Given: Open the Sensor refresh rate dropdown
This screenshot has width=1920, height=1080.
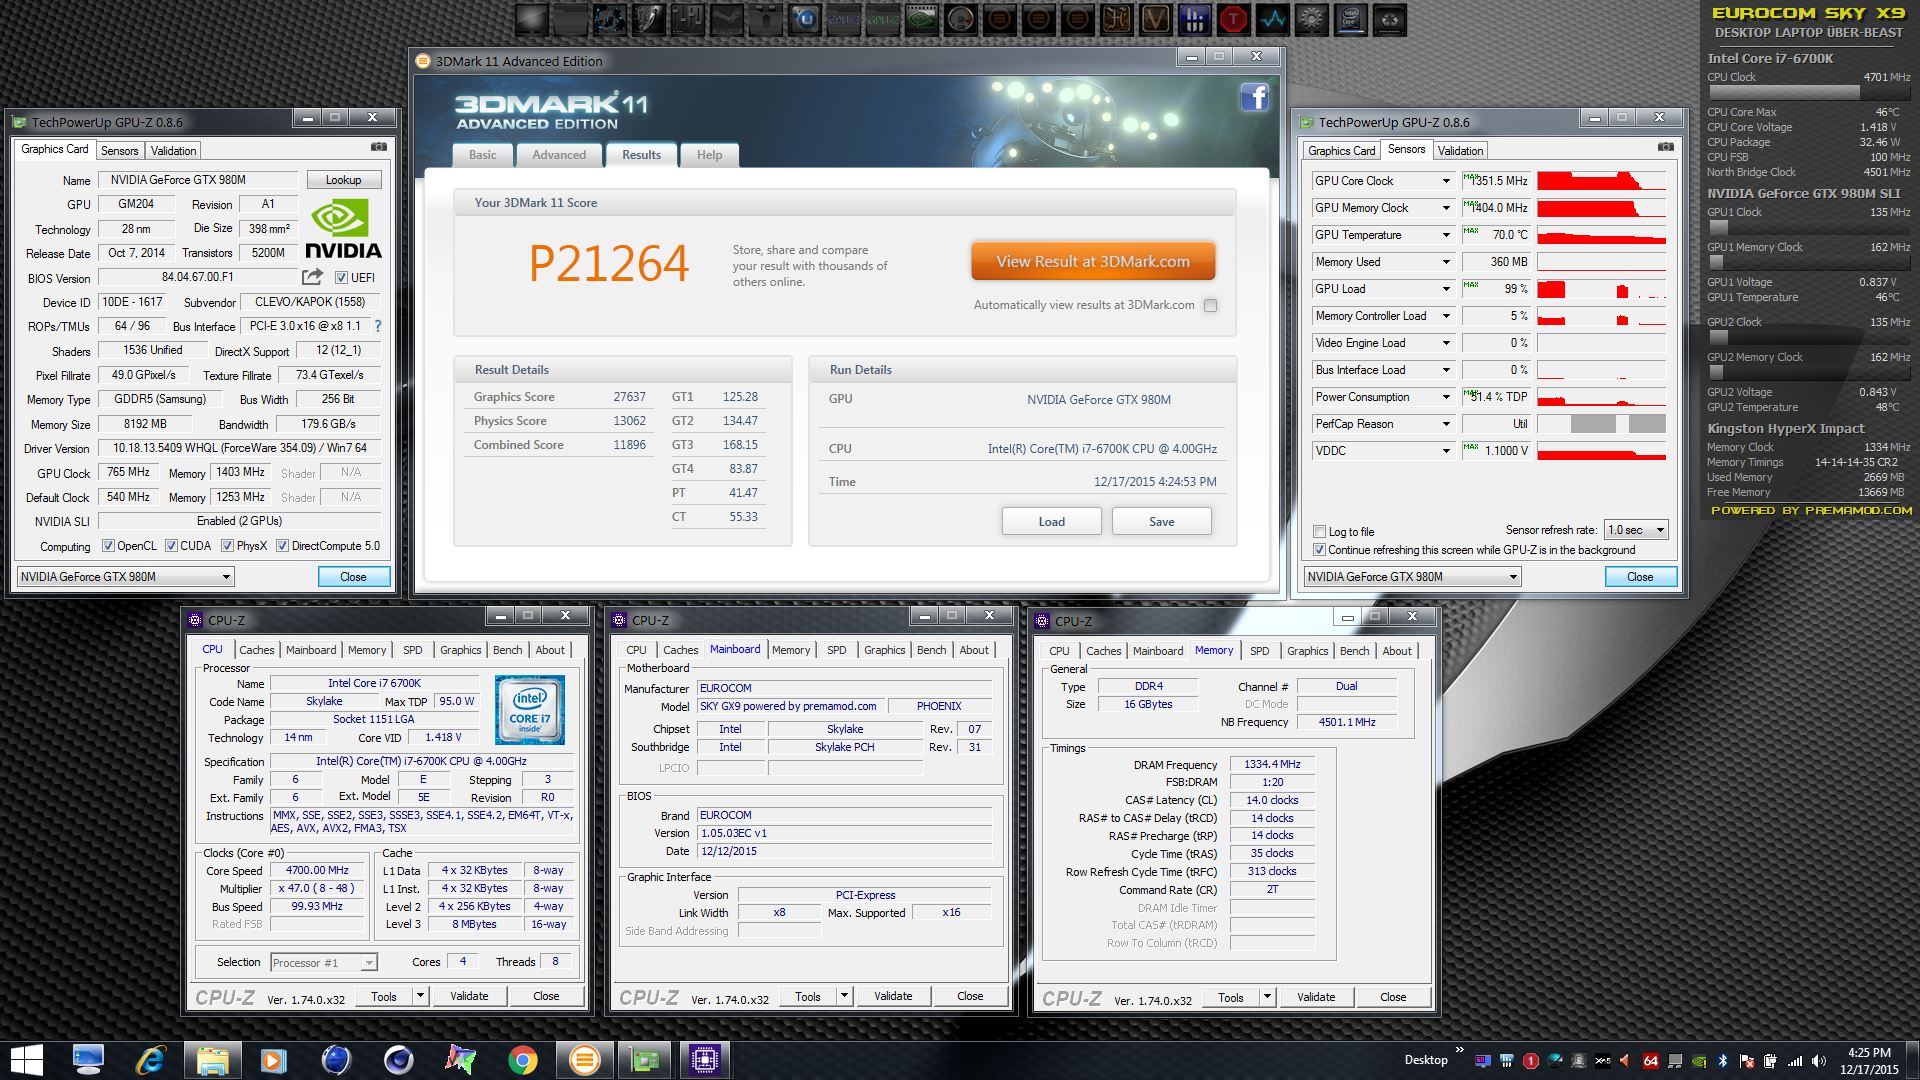Looking at the screenshot, I should point(1637,530).
